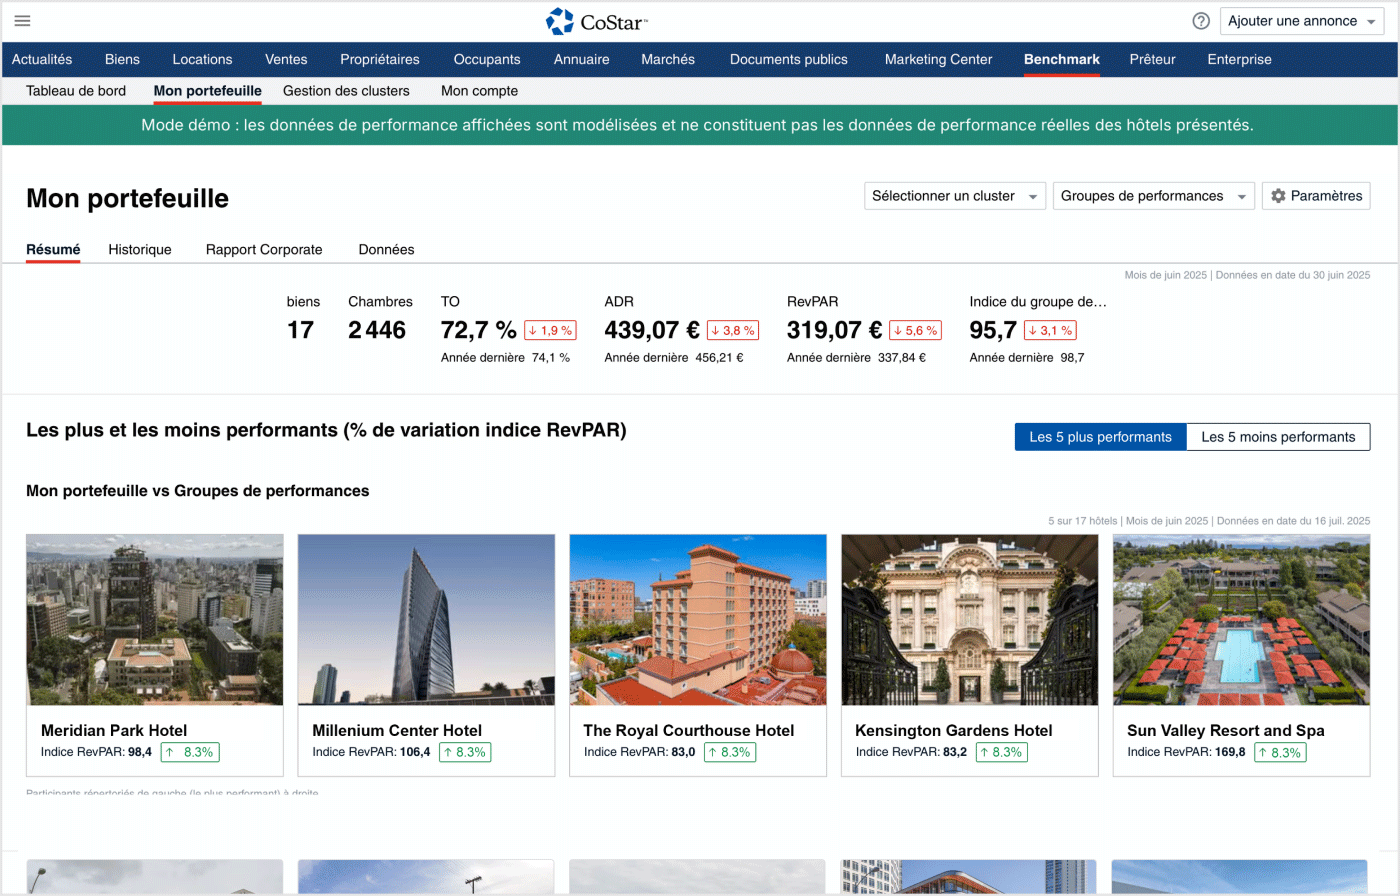Open the Rapport Corporate tab
This screenshot has width=1400, height=896.
[x=264, y=250]
